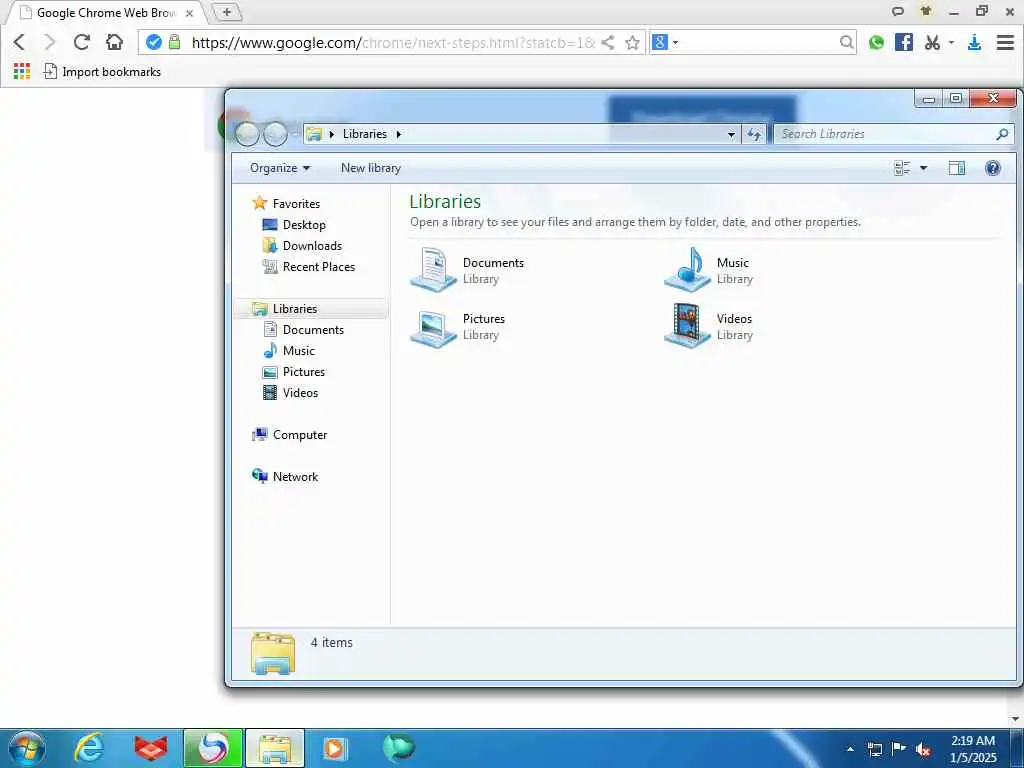Image resolution: width=1024 pixels, height=768 pixels.
Task: Open the browser home page
Action: pyautogui.click(x=114, y=42)
